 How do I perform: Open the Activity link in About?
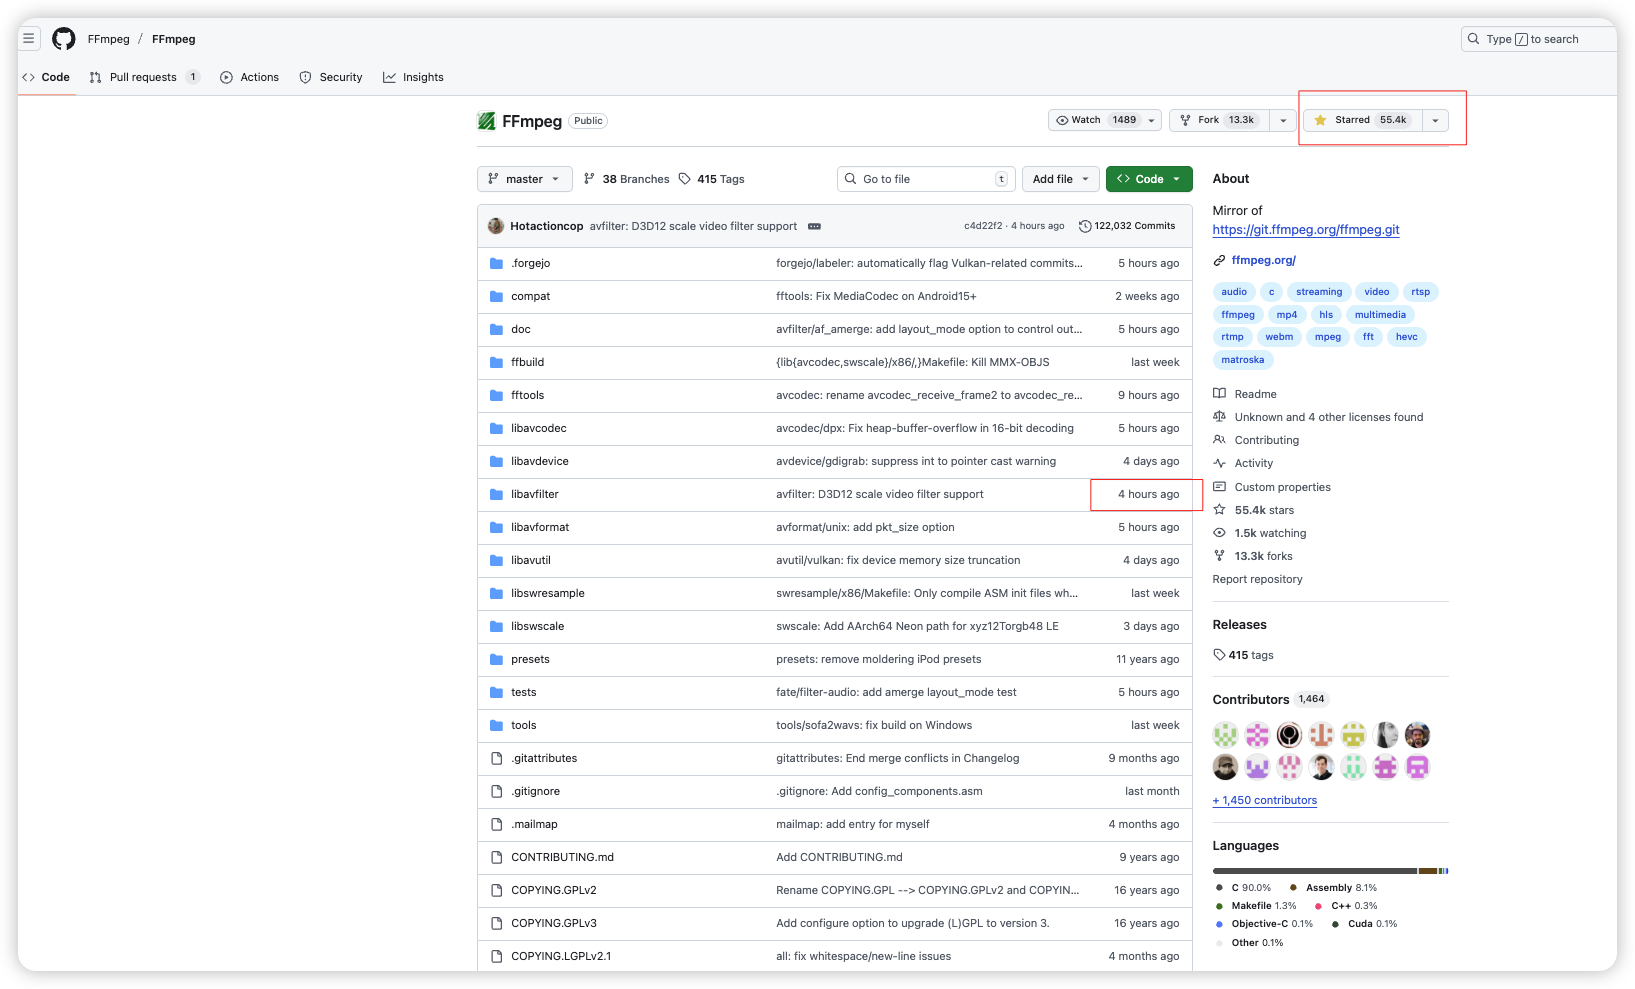coord(1254,463)
